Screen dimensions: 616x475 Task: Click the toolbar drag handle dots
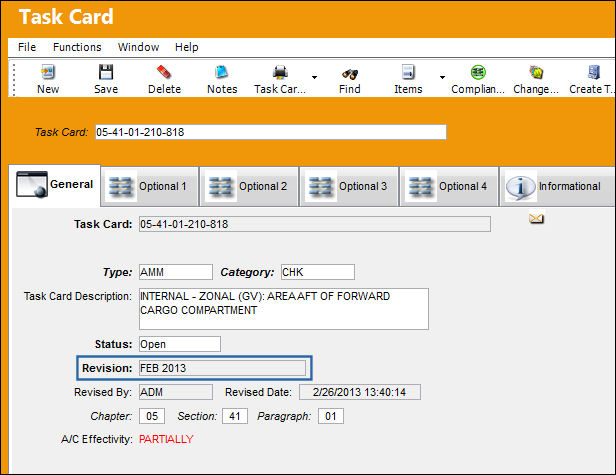[14, 80]
